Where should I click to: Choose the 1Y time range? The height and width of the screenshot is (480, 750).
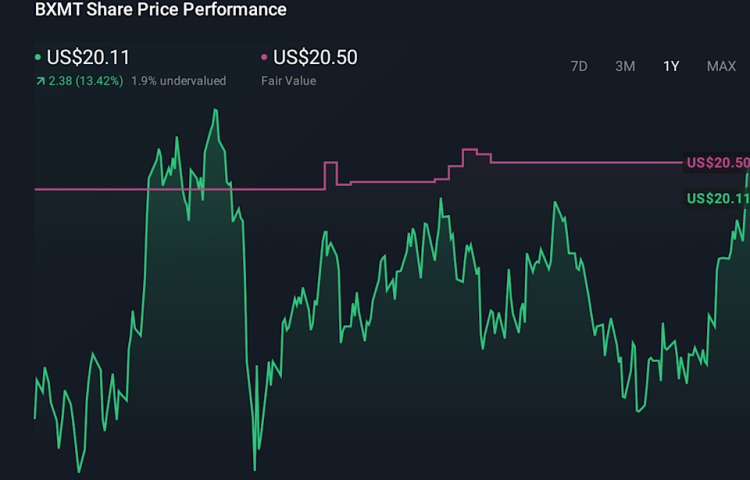pyautogui.click(x=671, y=66)
